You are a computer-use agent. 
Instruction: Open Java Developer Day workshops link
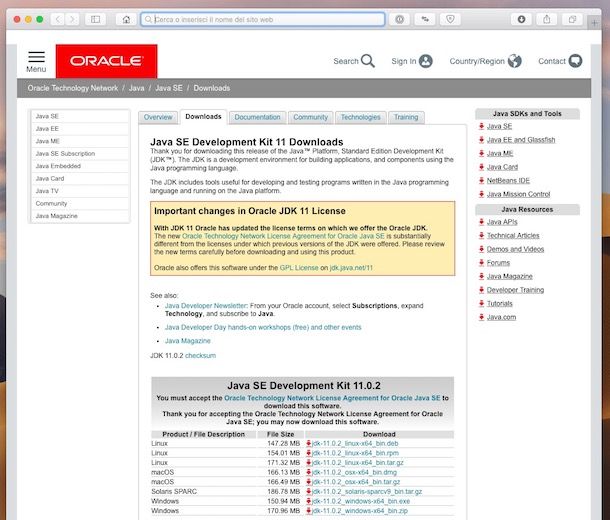[263, 327]
